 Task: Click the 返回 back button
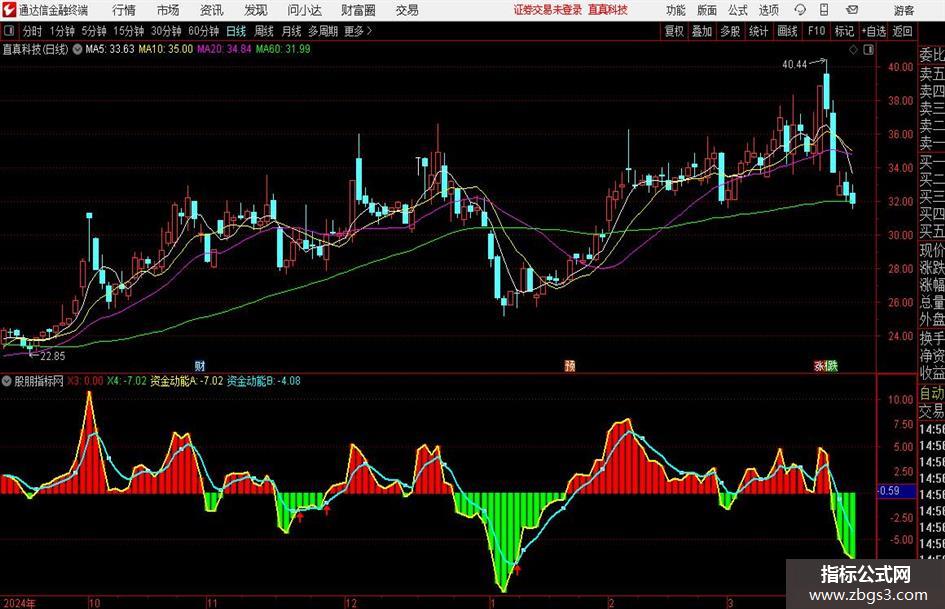point(902,31)
